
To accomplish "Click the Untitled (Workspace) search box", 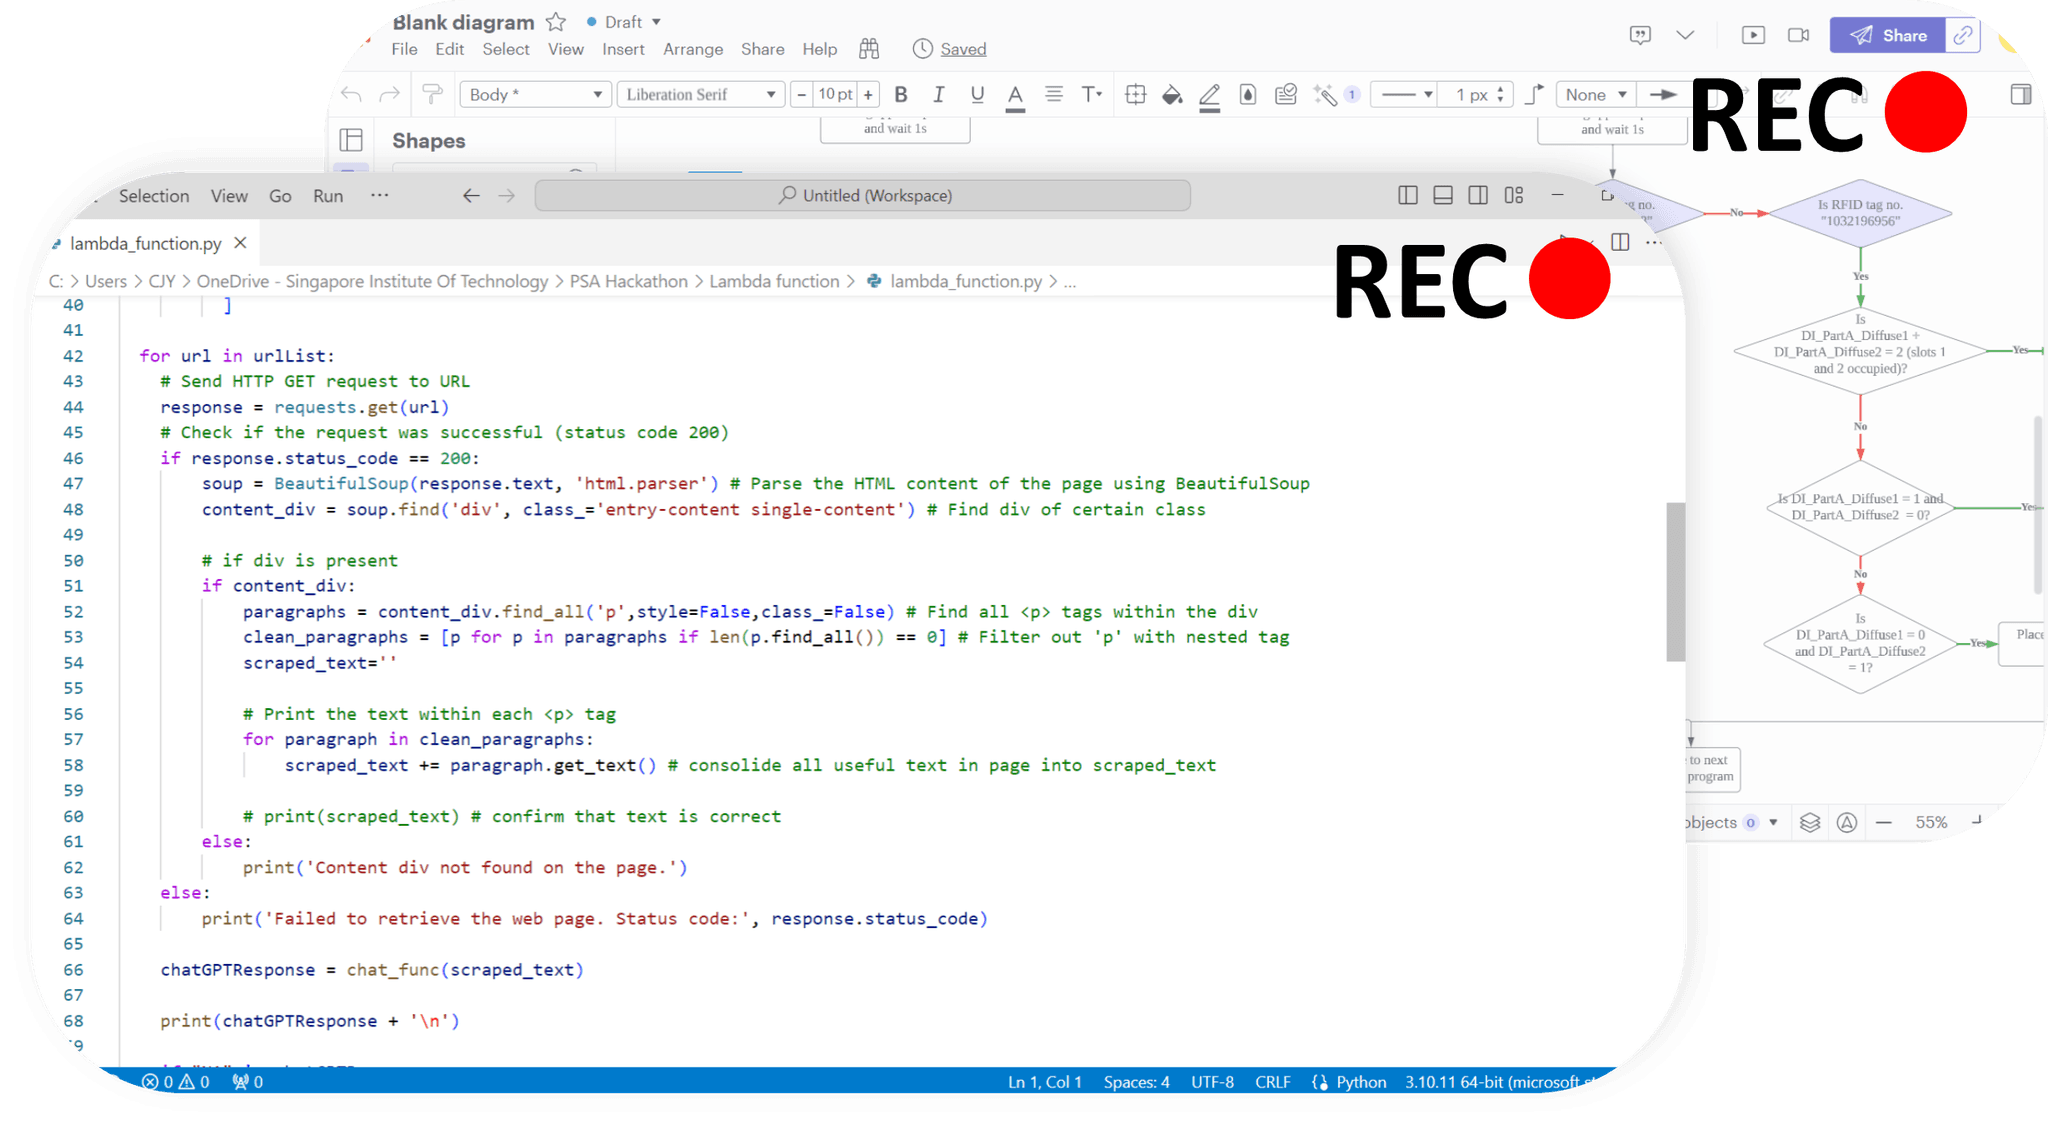I will [x=863, y=196].
